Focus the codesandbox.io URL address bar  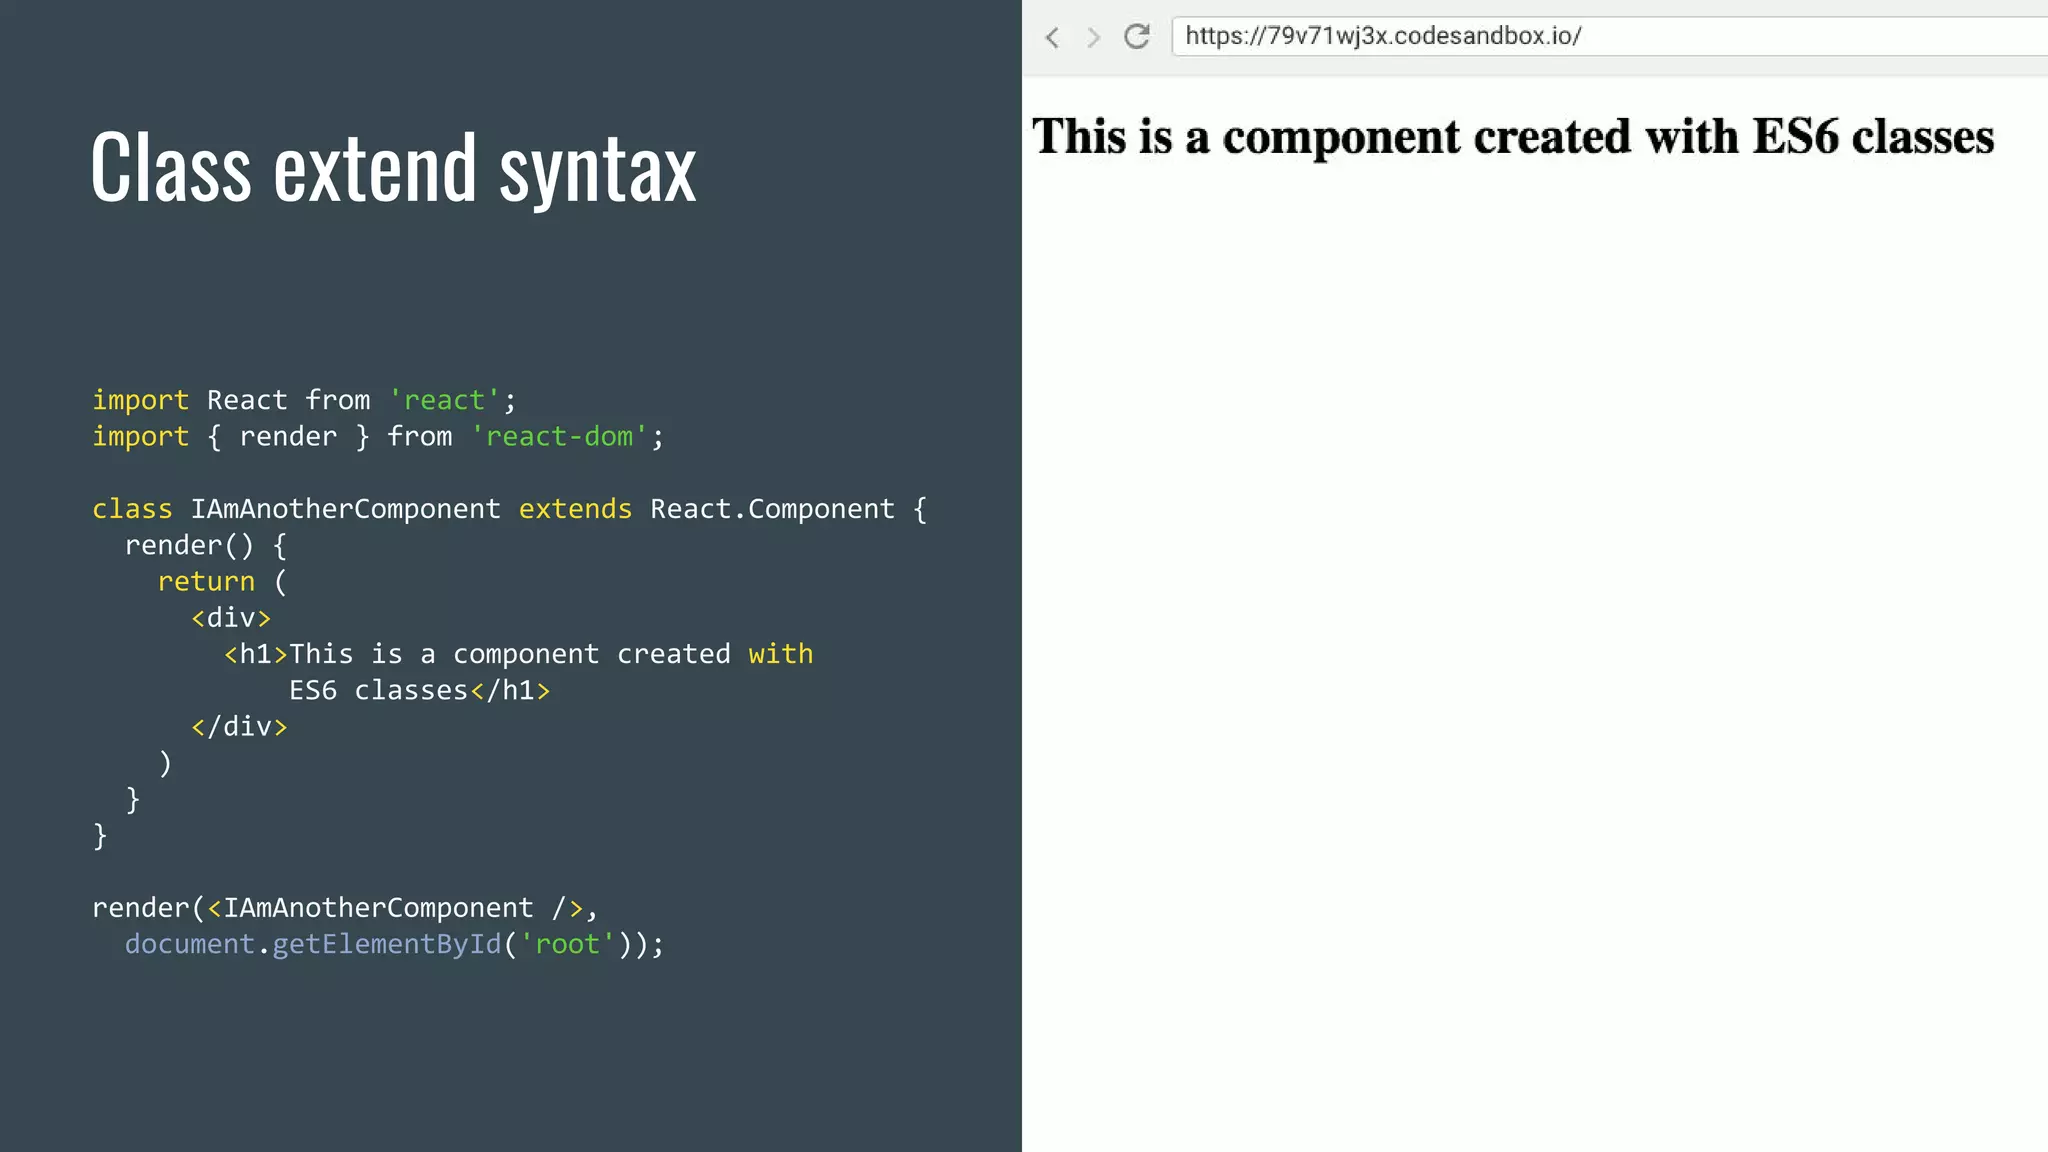click(1610, 36)
